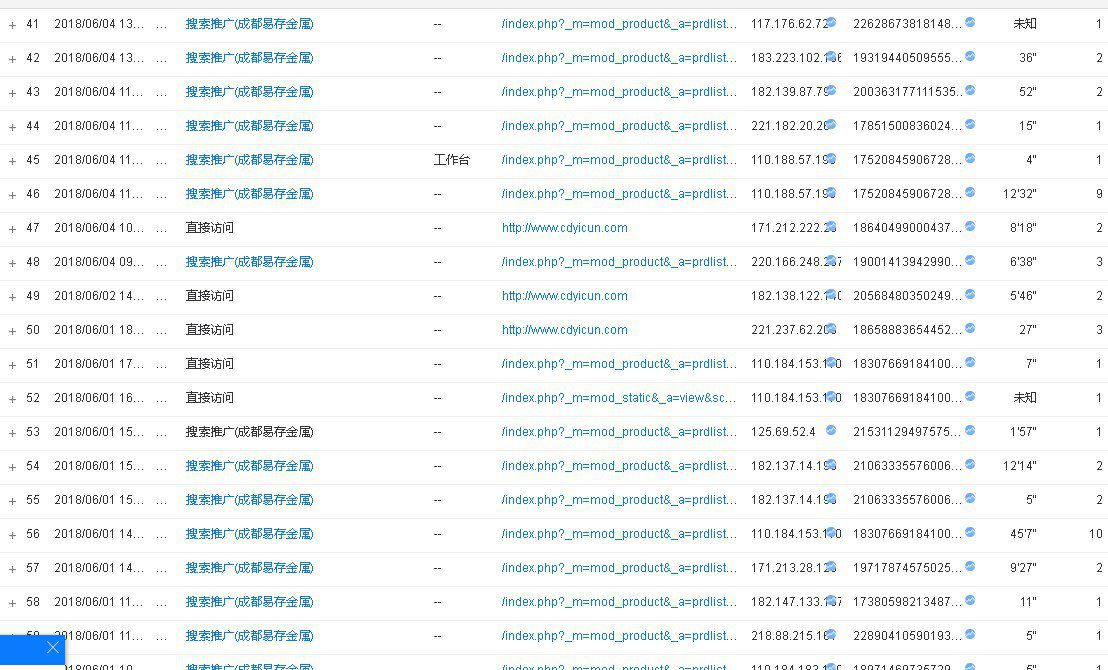Dismiss the blue popup via its X button
Viewport: 1108px width, 670px height.
click(52, 648)
